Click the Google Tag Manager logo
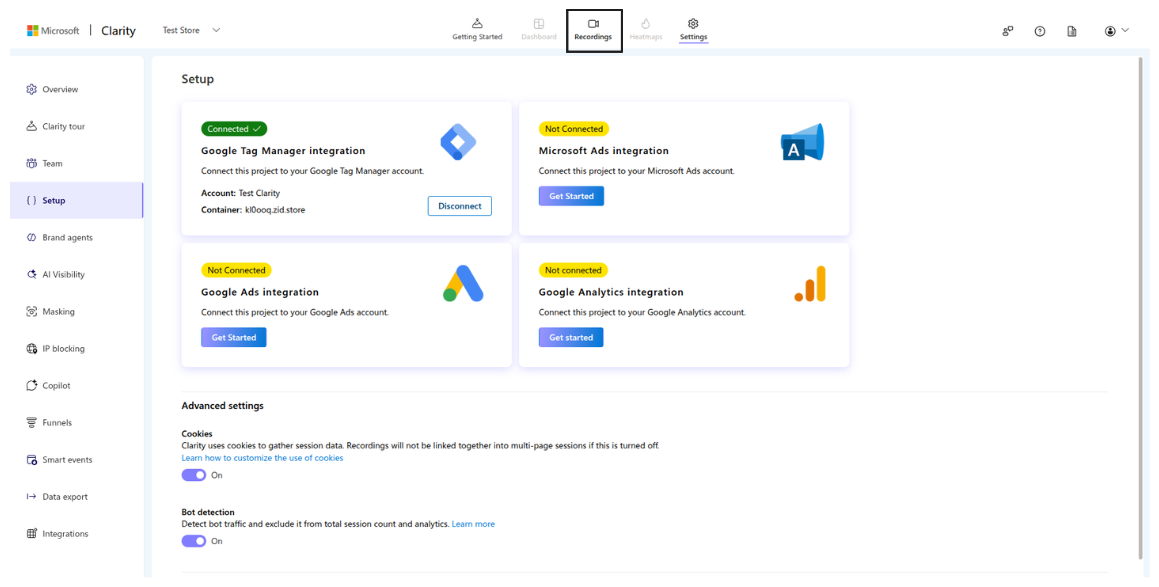 point(458,142)
